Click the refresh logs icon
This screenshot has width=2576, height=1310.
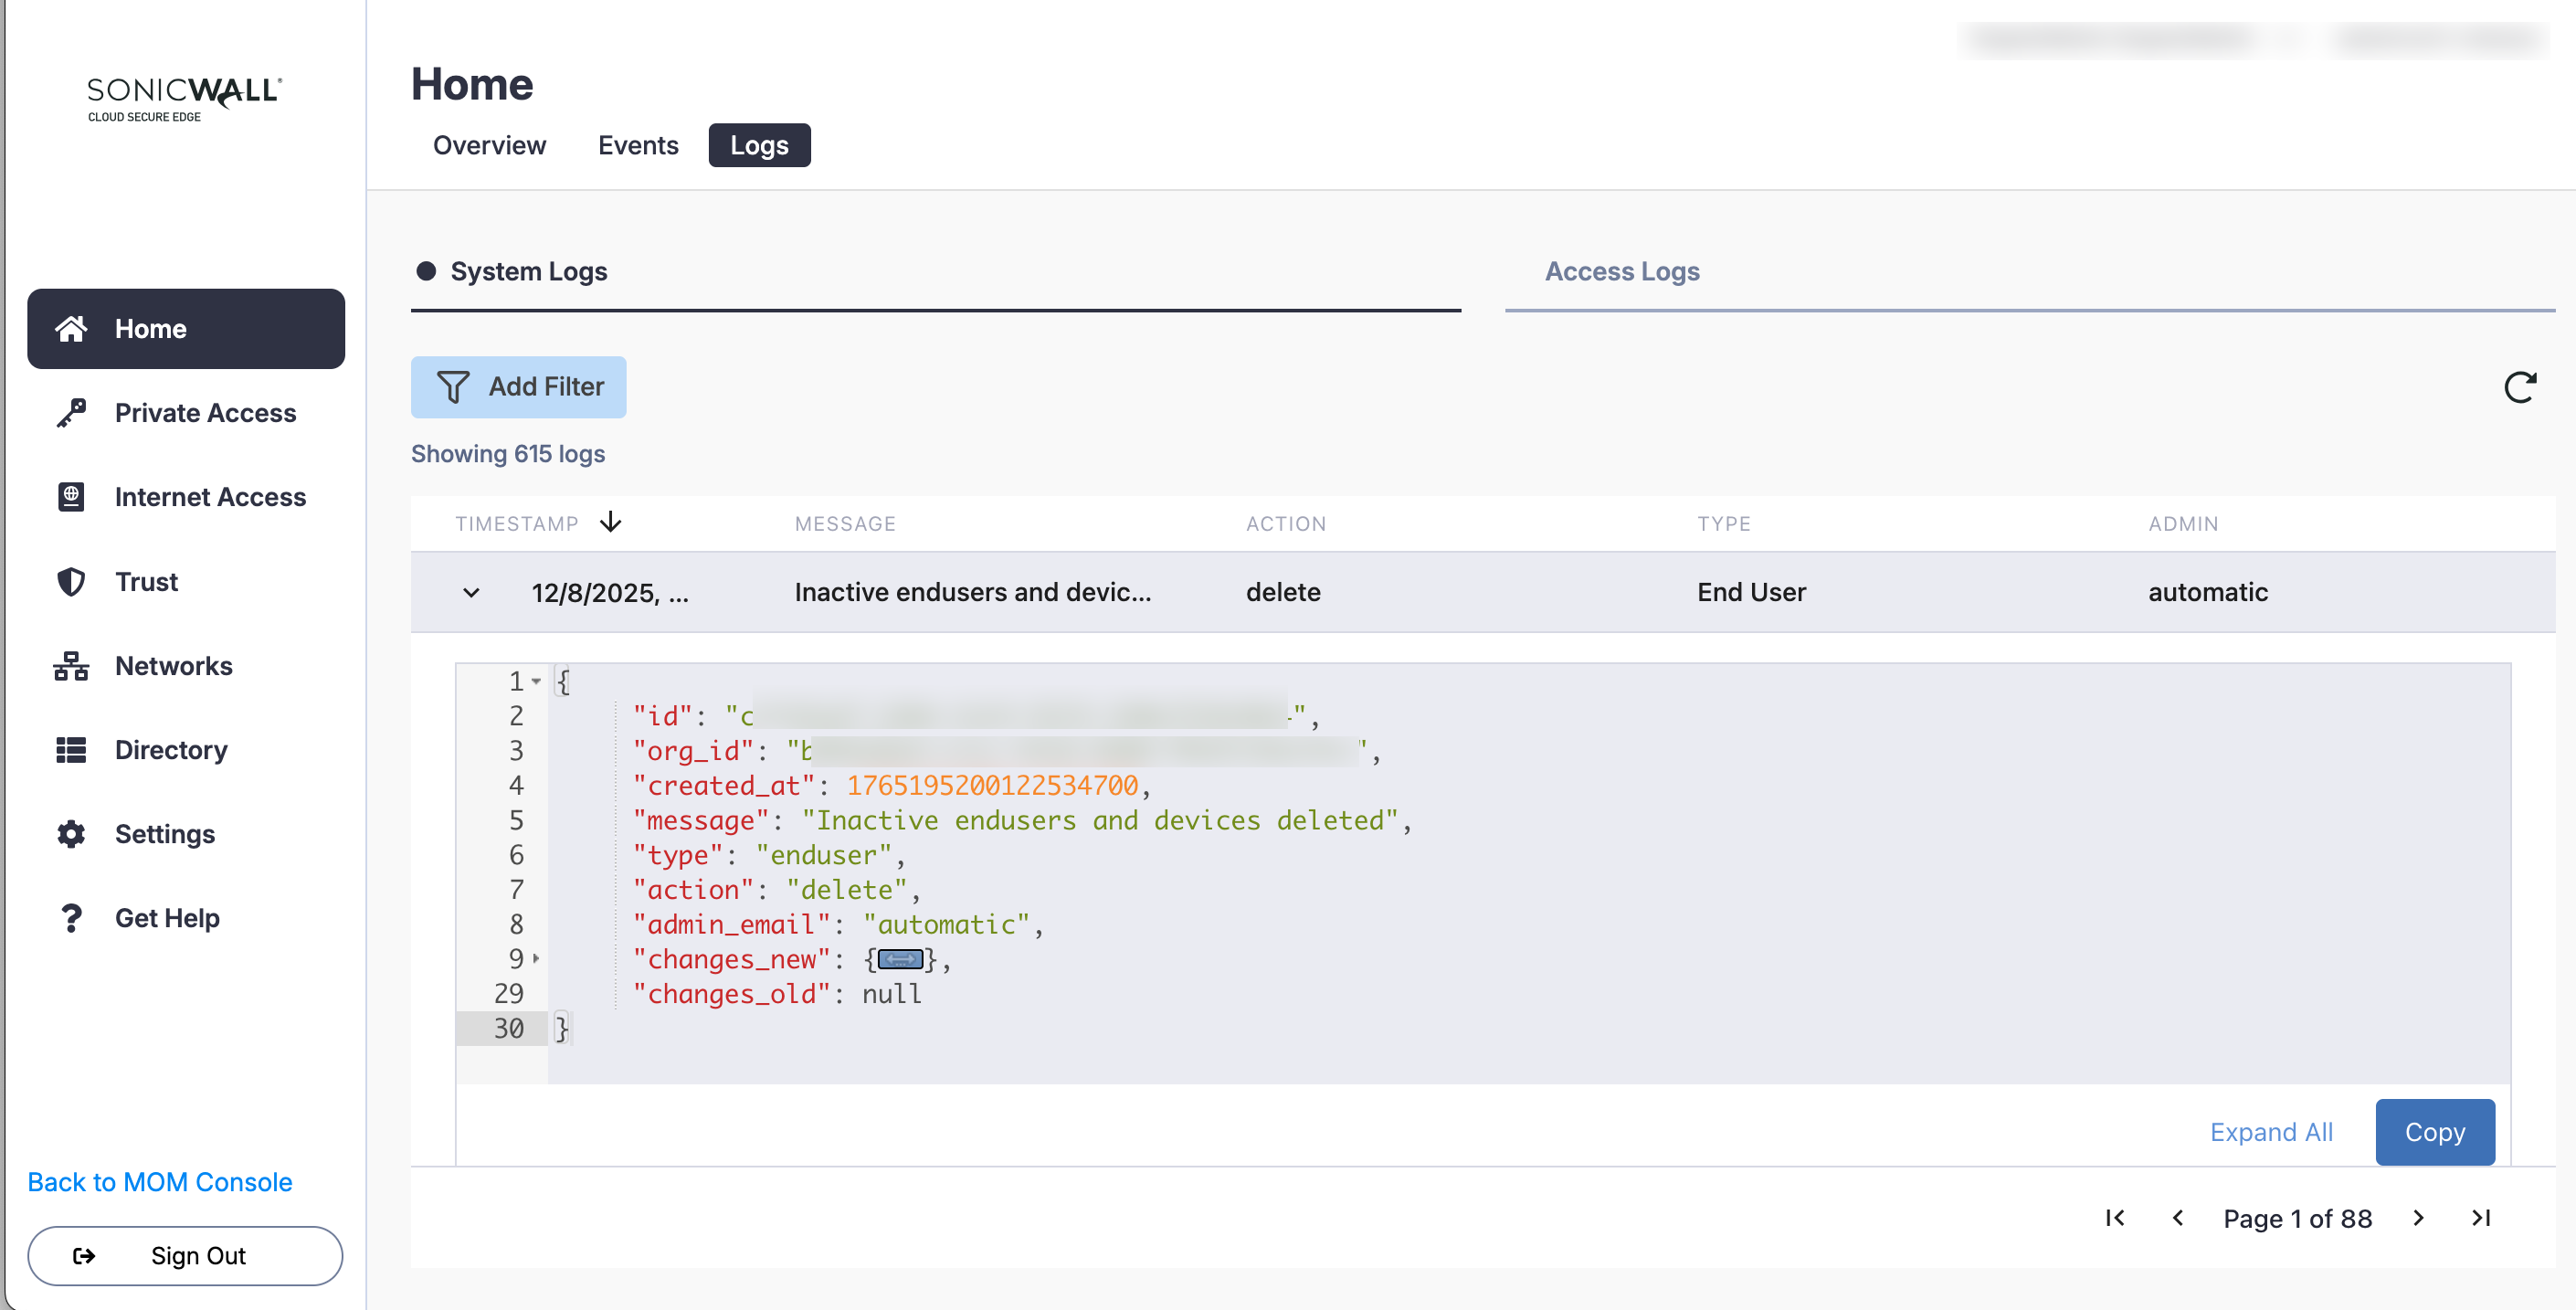pyautogui.click(x=2519, y=387)
